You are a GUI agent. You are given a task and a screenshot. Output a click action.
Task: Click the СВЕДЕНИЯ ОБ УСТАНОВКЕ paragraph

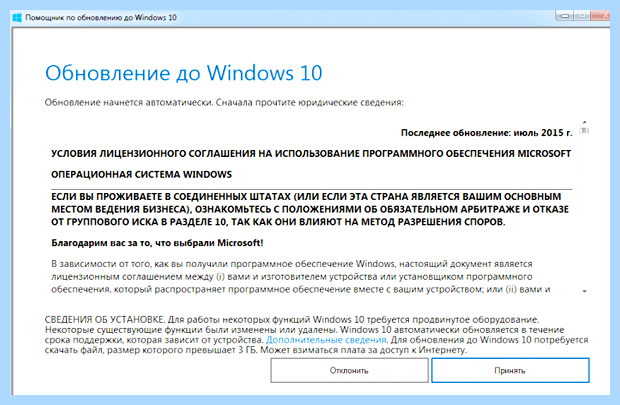click(x=316, y=335)
